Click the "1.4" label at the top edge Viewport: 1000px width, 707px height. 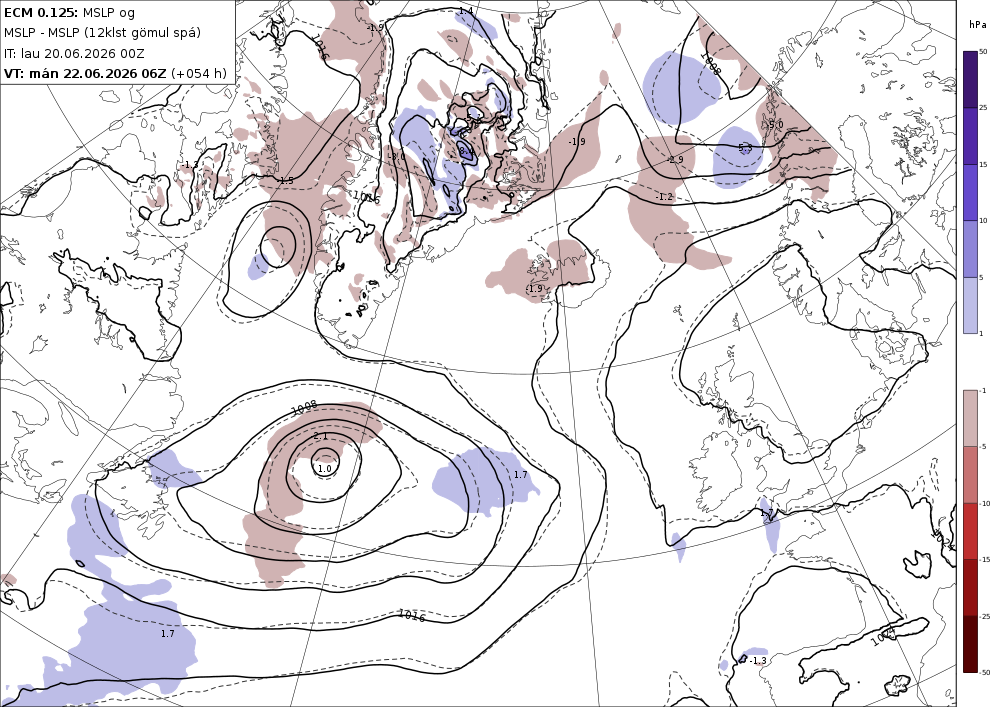pos(466,11)
